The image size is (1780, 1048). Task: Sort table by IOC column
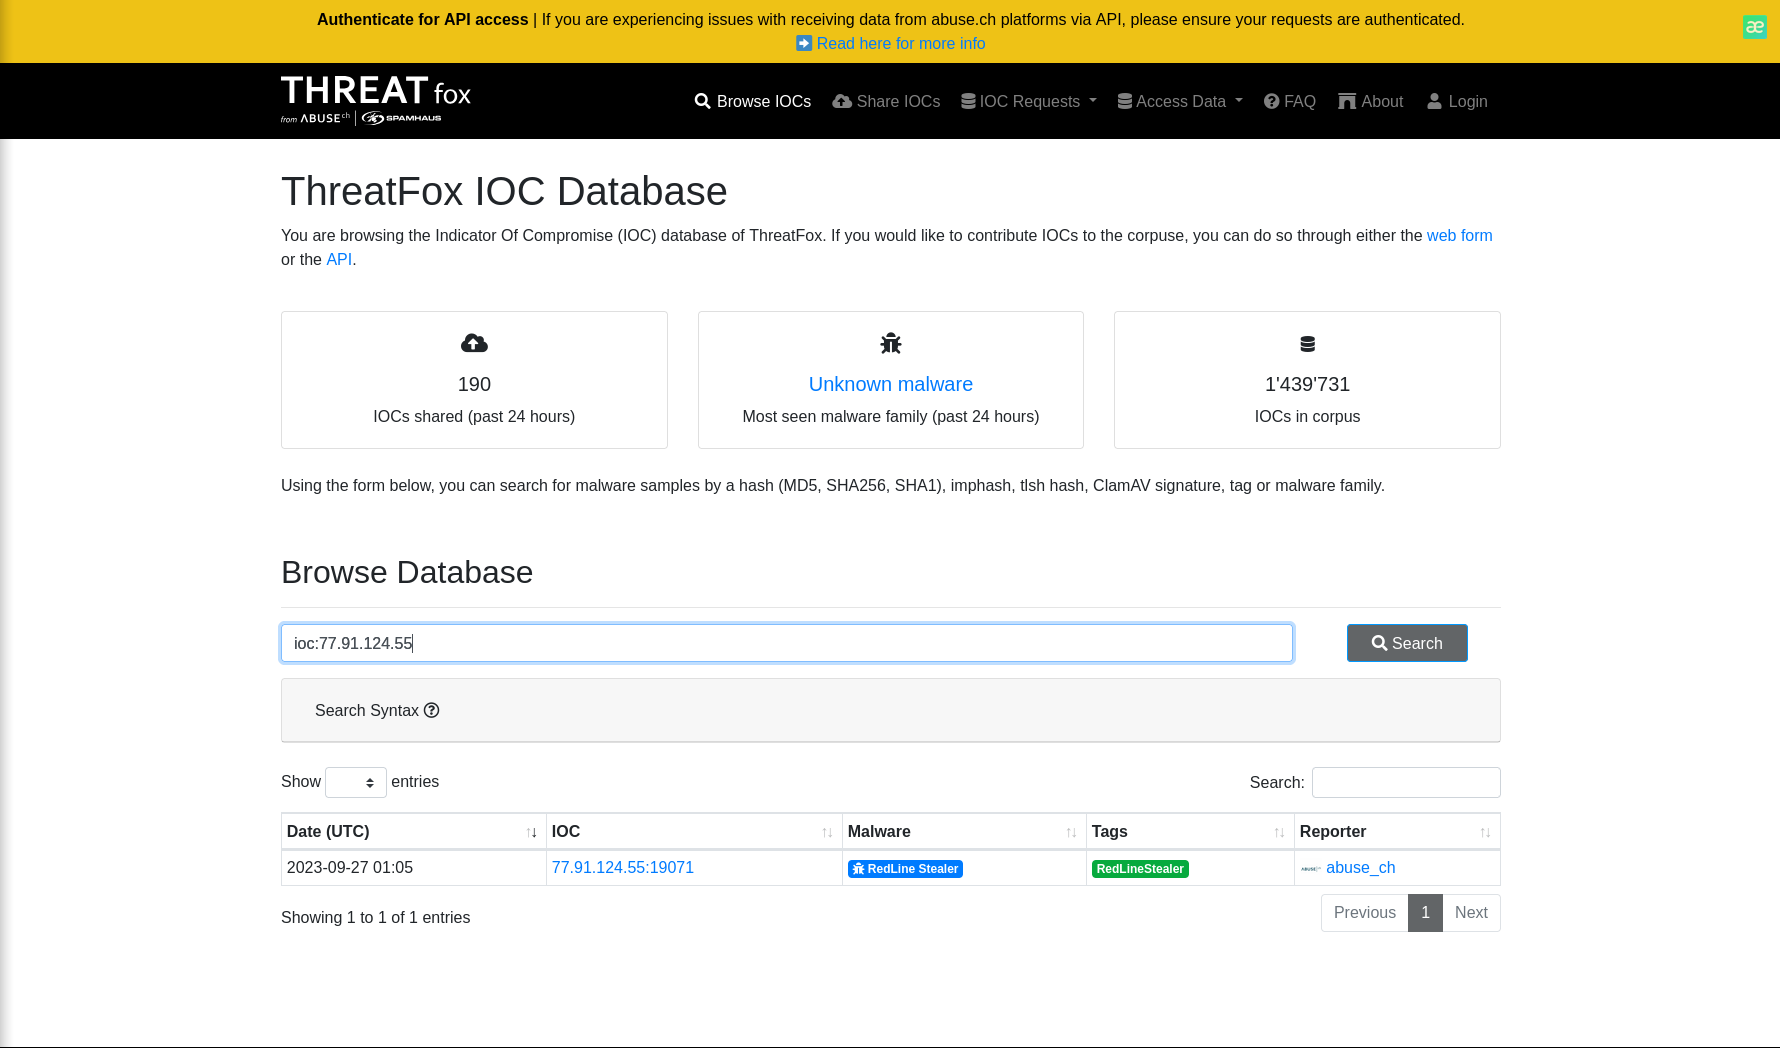694,832
